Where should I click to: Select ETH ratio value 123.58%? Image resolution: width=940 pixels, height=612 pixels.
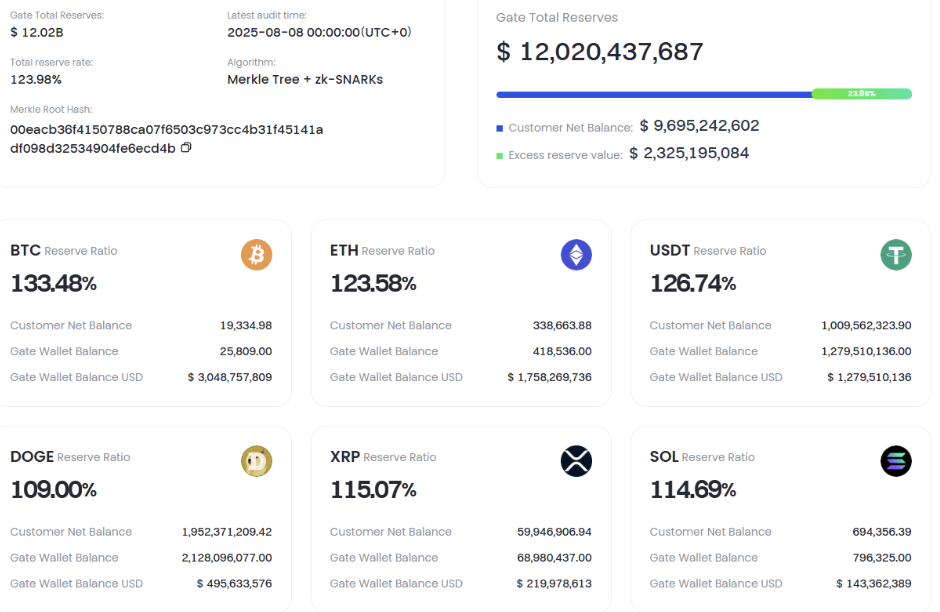point(373,284)
